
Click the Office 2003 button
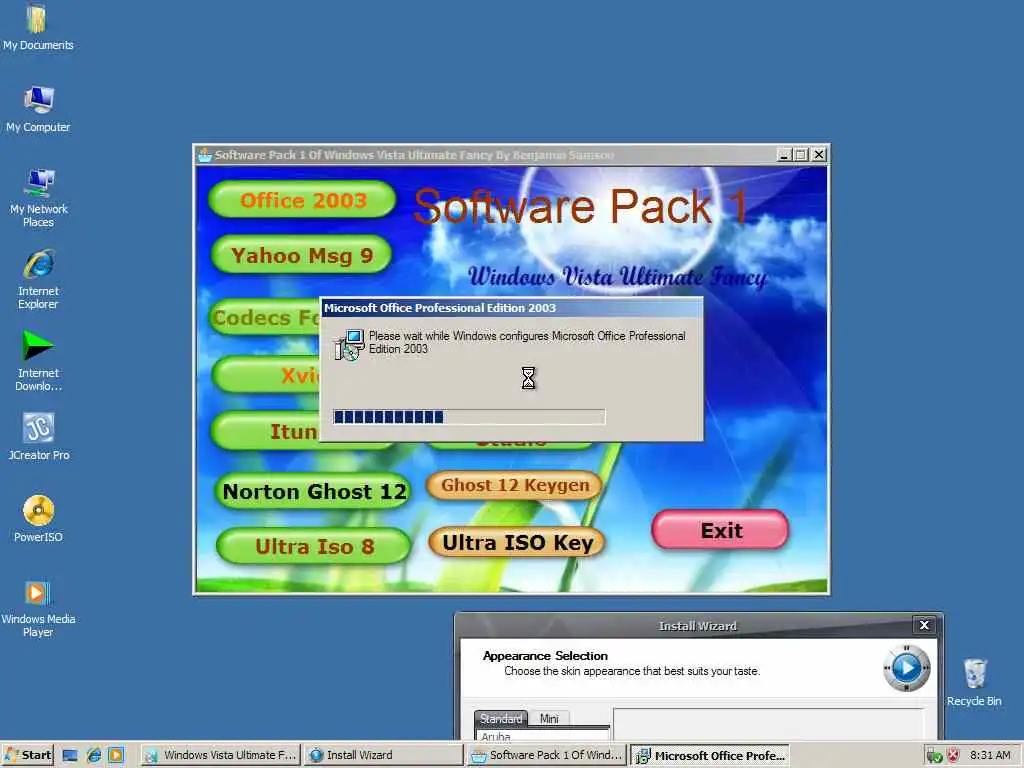click(302, 200)
